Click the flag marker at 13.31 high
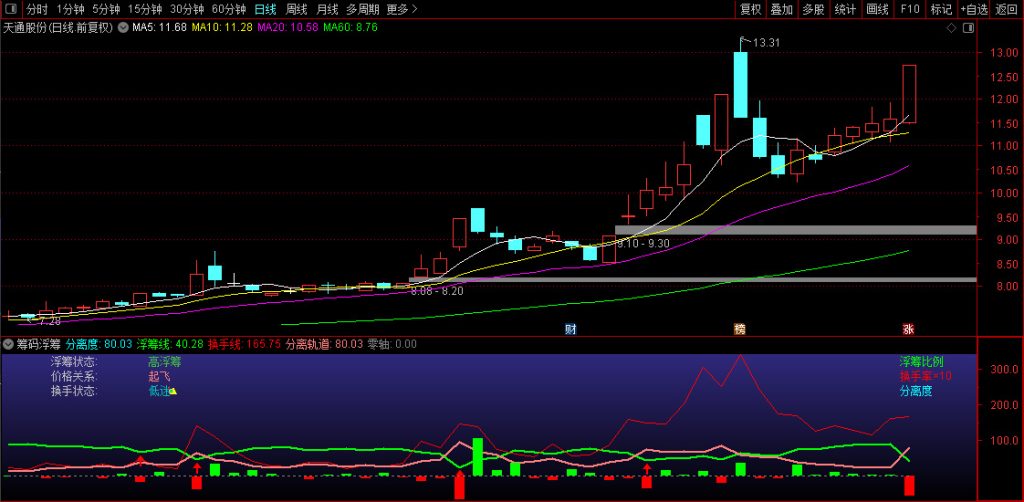 point(743,40)
